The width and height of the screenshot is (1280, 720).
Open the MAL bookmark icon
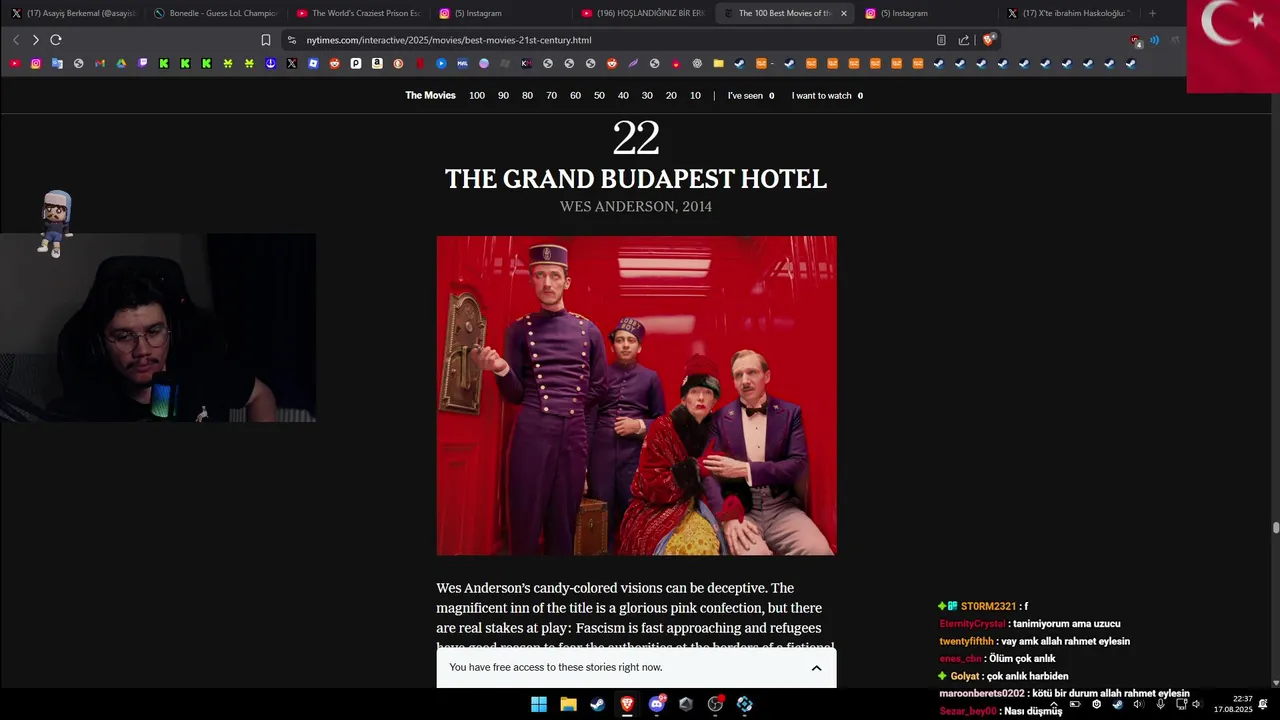[462, 63]
